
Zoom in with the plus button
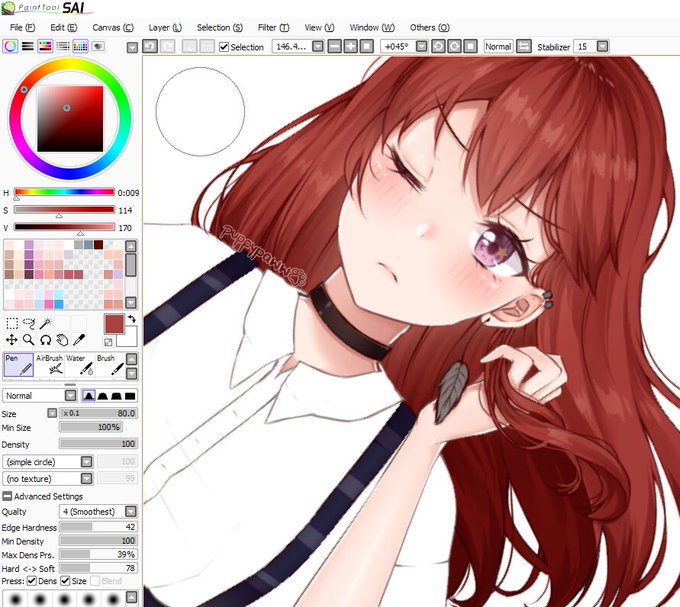coord(350,46)
